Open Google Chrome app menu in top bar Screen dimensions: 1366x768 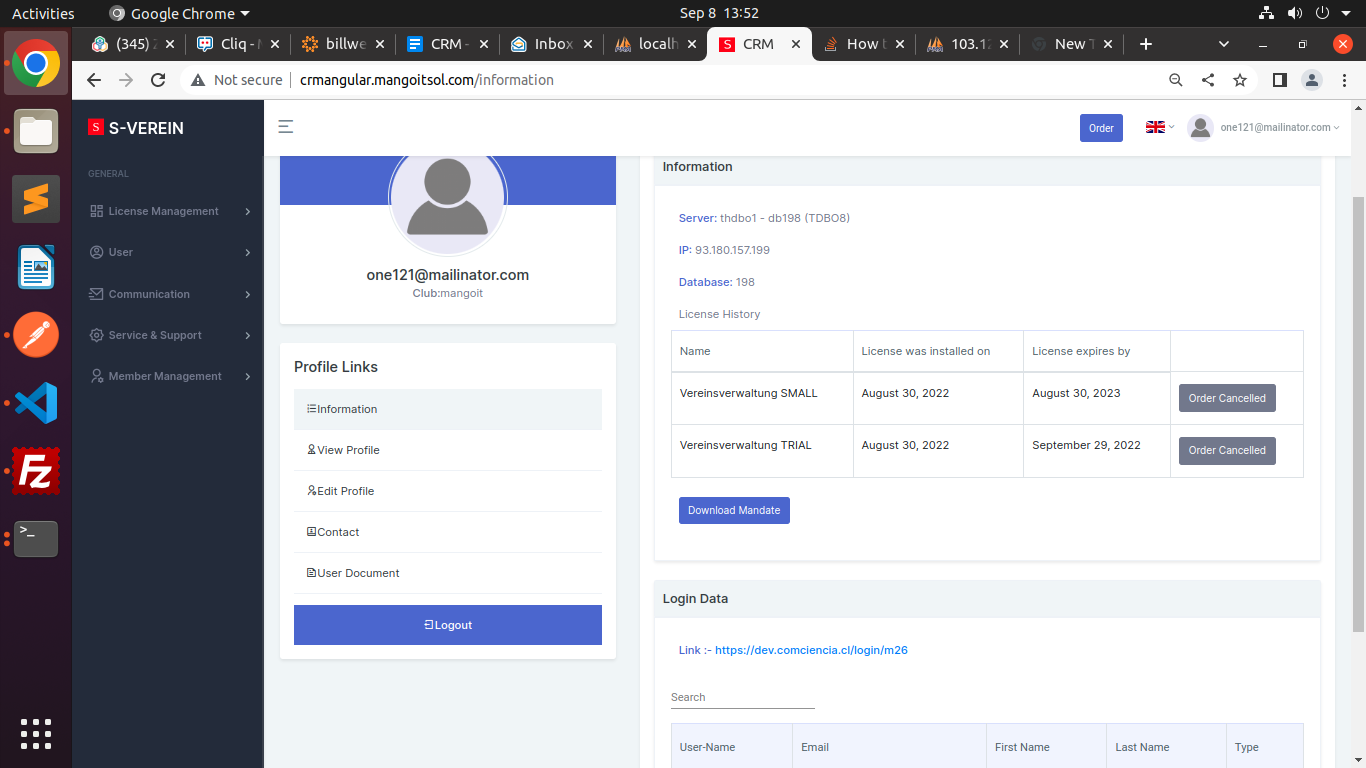pos(179,14)
